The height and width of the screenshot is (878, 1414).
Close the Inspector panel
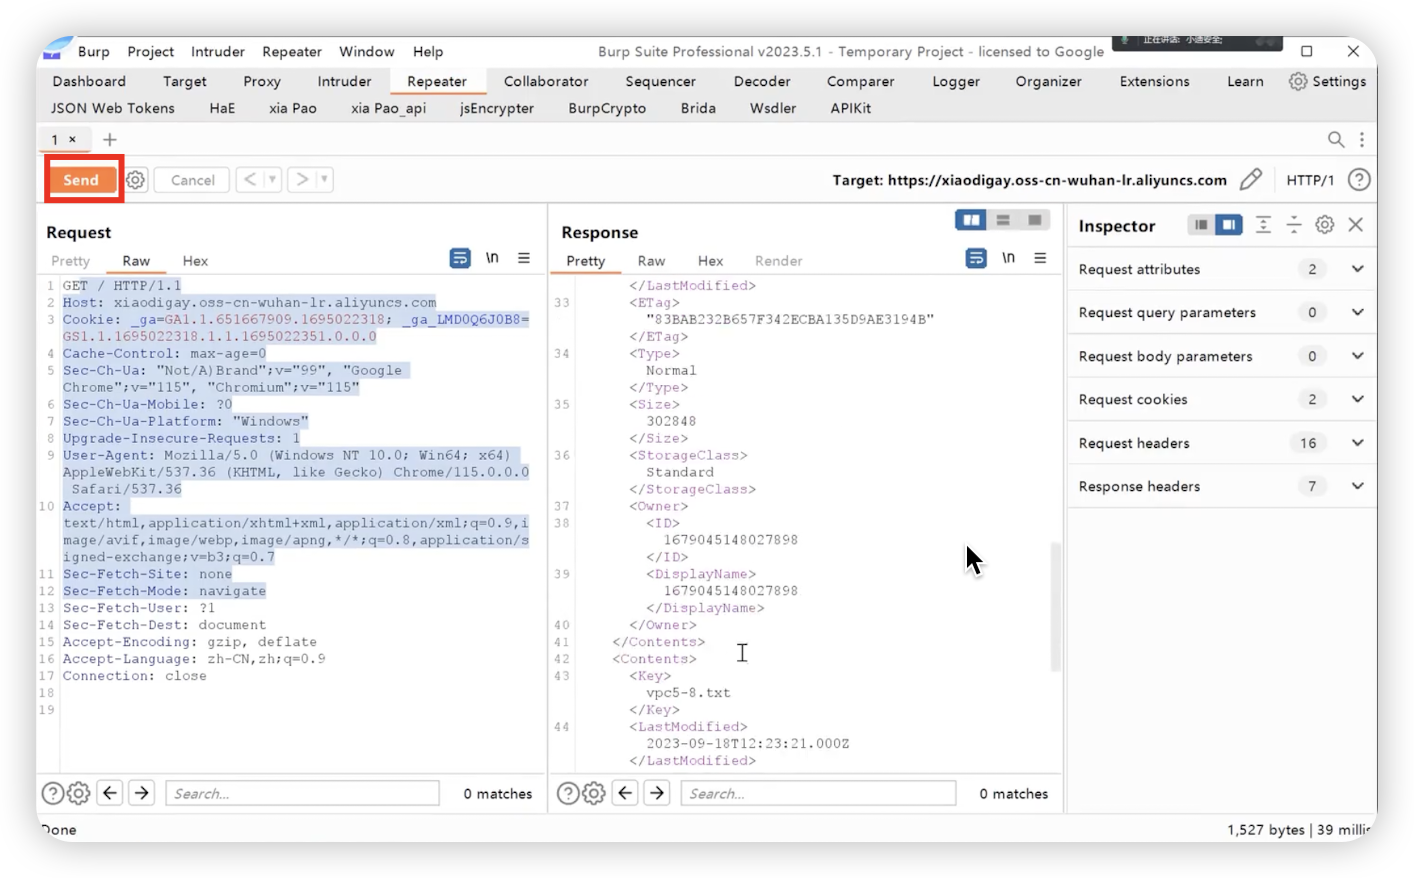click(x=1356, y=225)
